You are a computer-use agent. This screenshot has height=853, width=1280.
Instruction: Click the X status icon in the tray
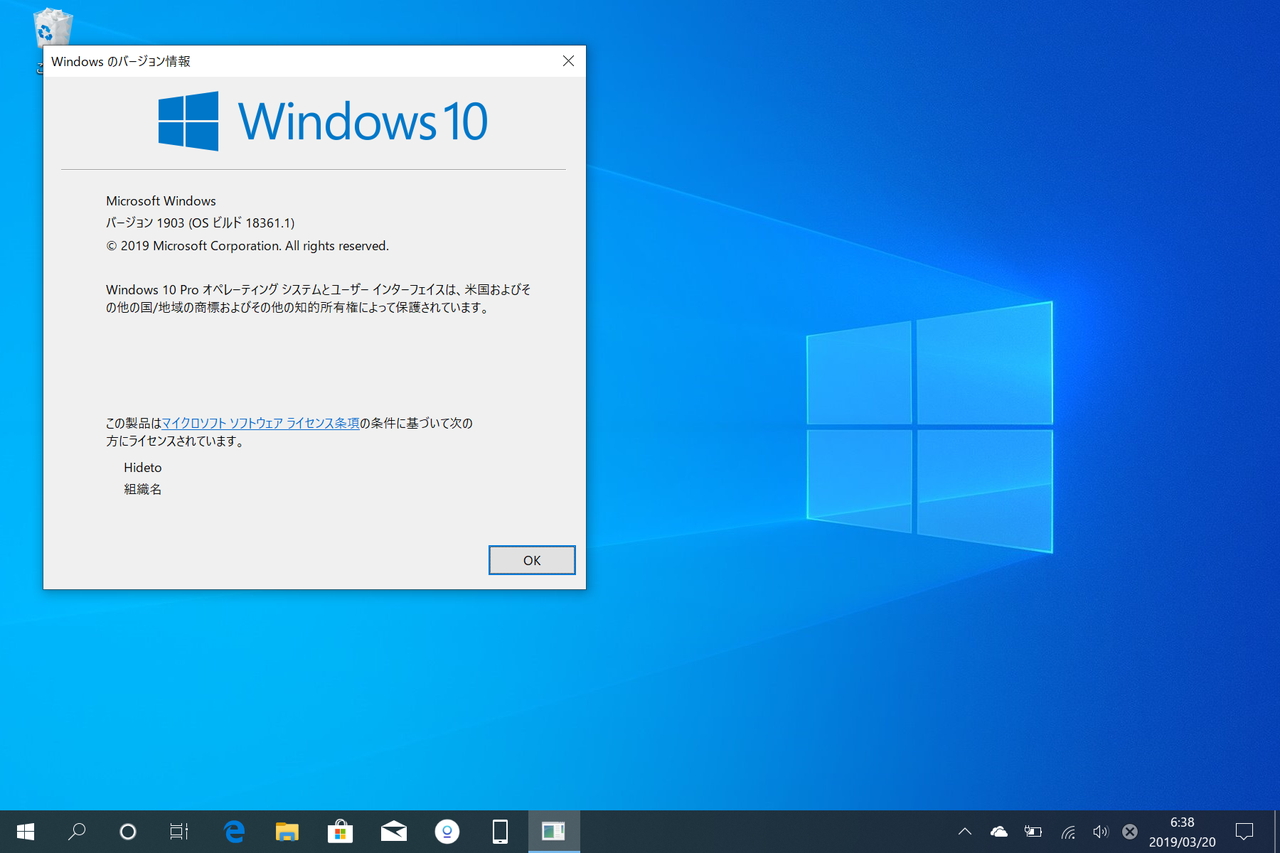pos(1129,831)
